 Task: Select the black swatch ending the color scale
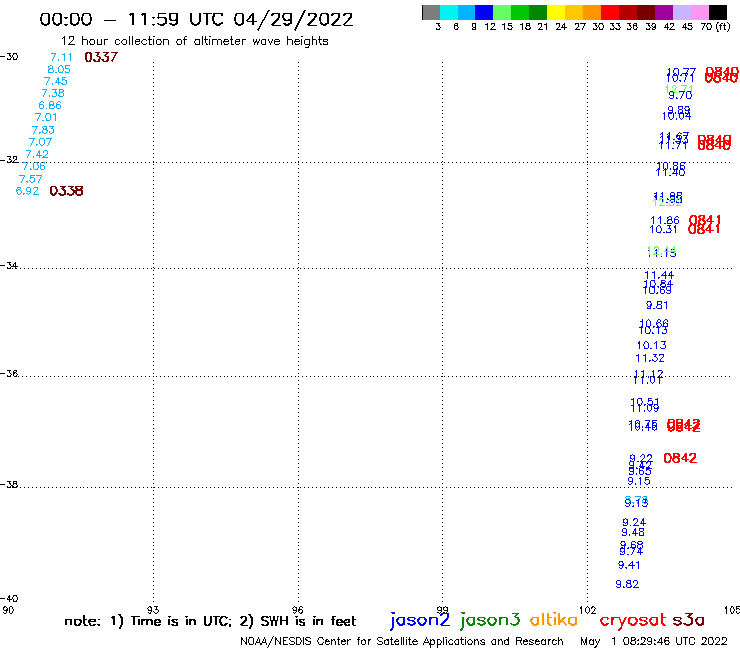(x=717, y=12)
